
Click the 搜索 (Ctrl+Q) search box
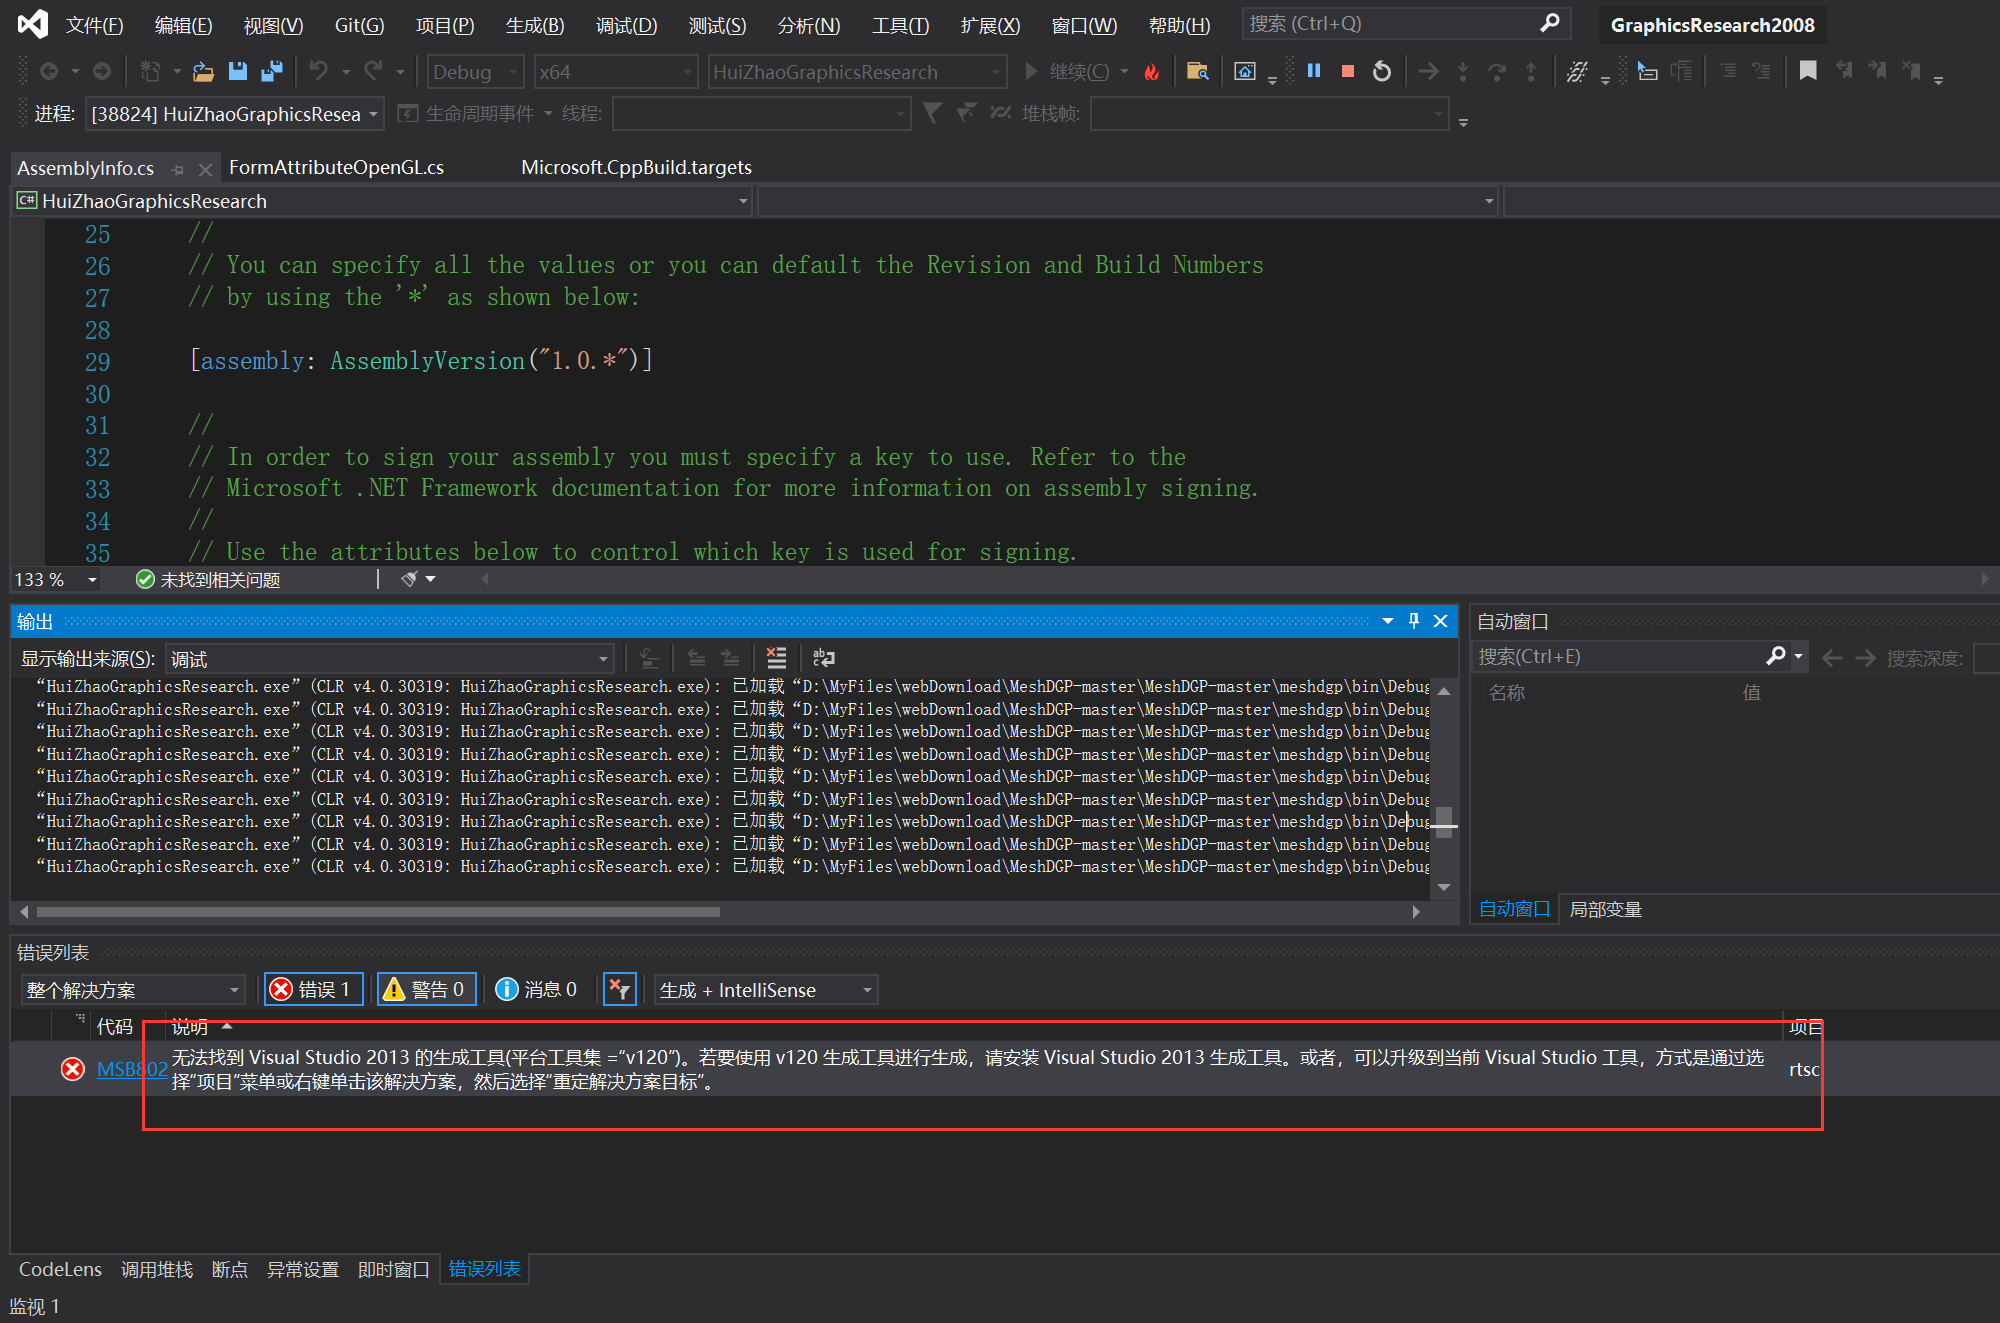click(x=1390, y=24)
